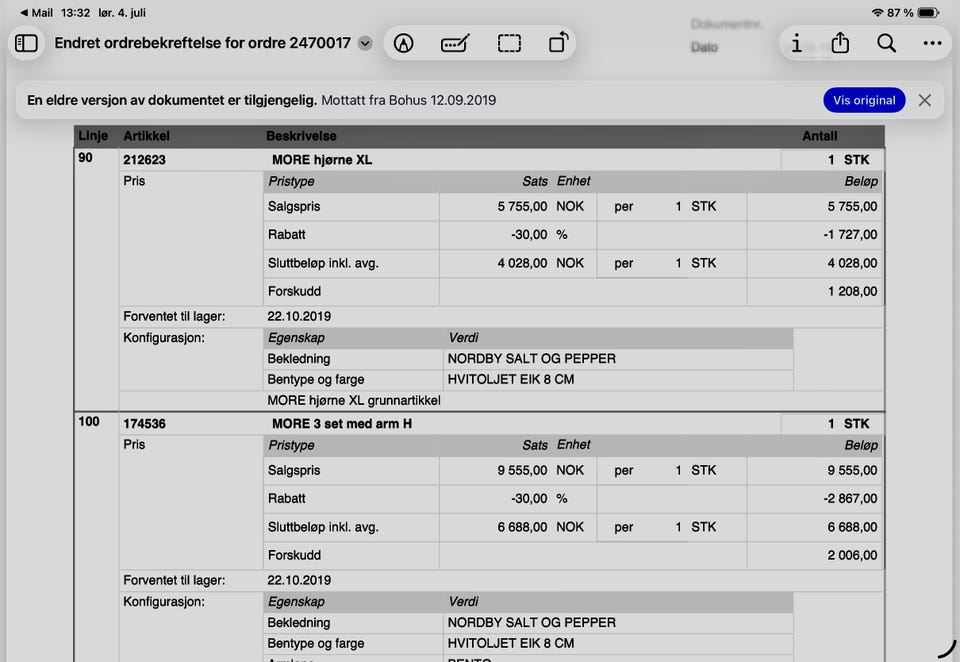960x662 pixels.
Task: Return to the Mail app
Action: pyautogui.click(x=36, y=13)
